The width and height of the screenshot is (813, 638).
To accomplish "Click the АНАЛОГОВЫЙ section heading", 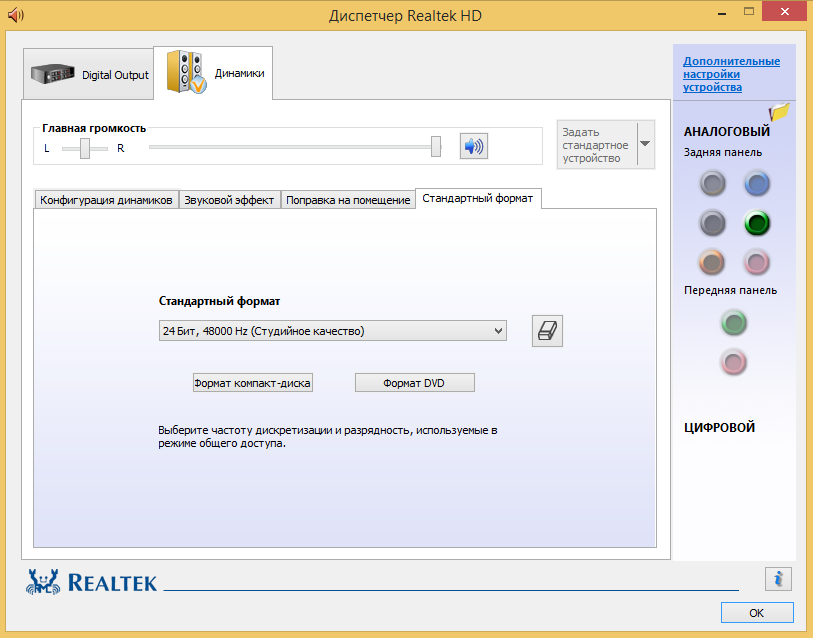I will (x=726, y=132).
